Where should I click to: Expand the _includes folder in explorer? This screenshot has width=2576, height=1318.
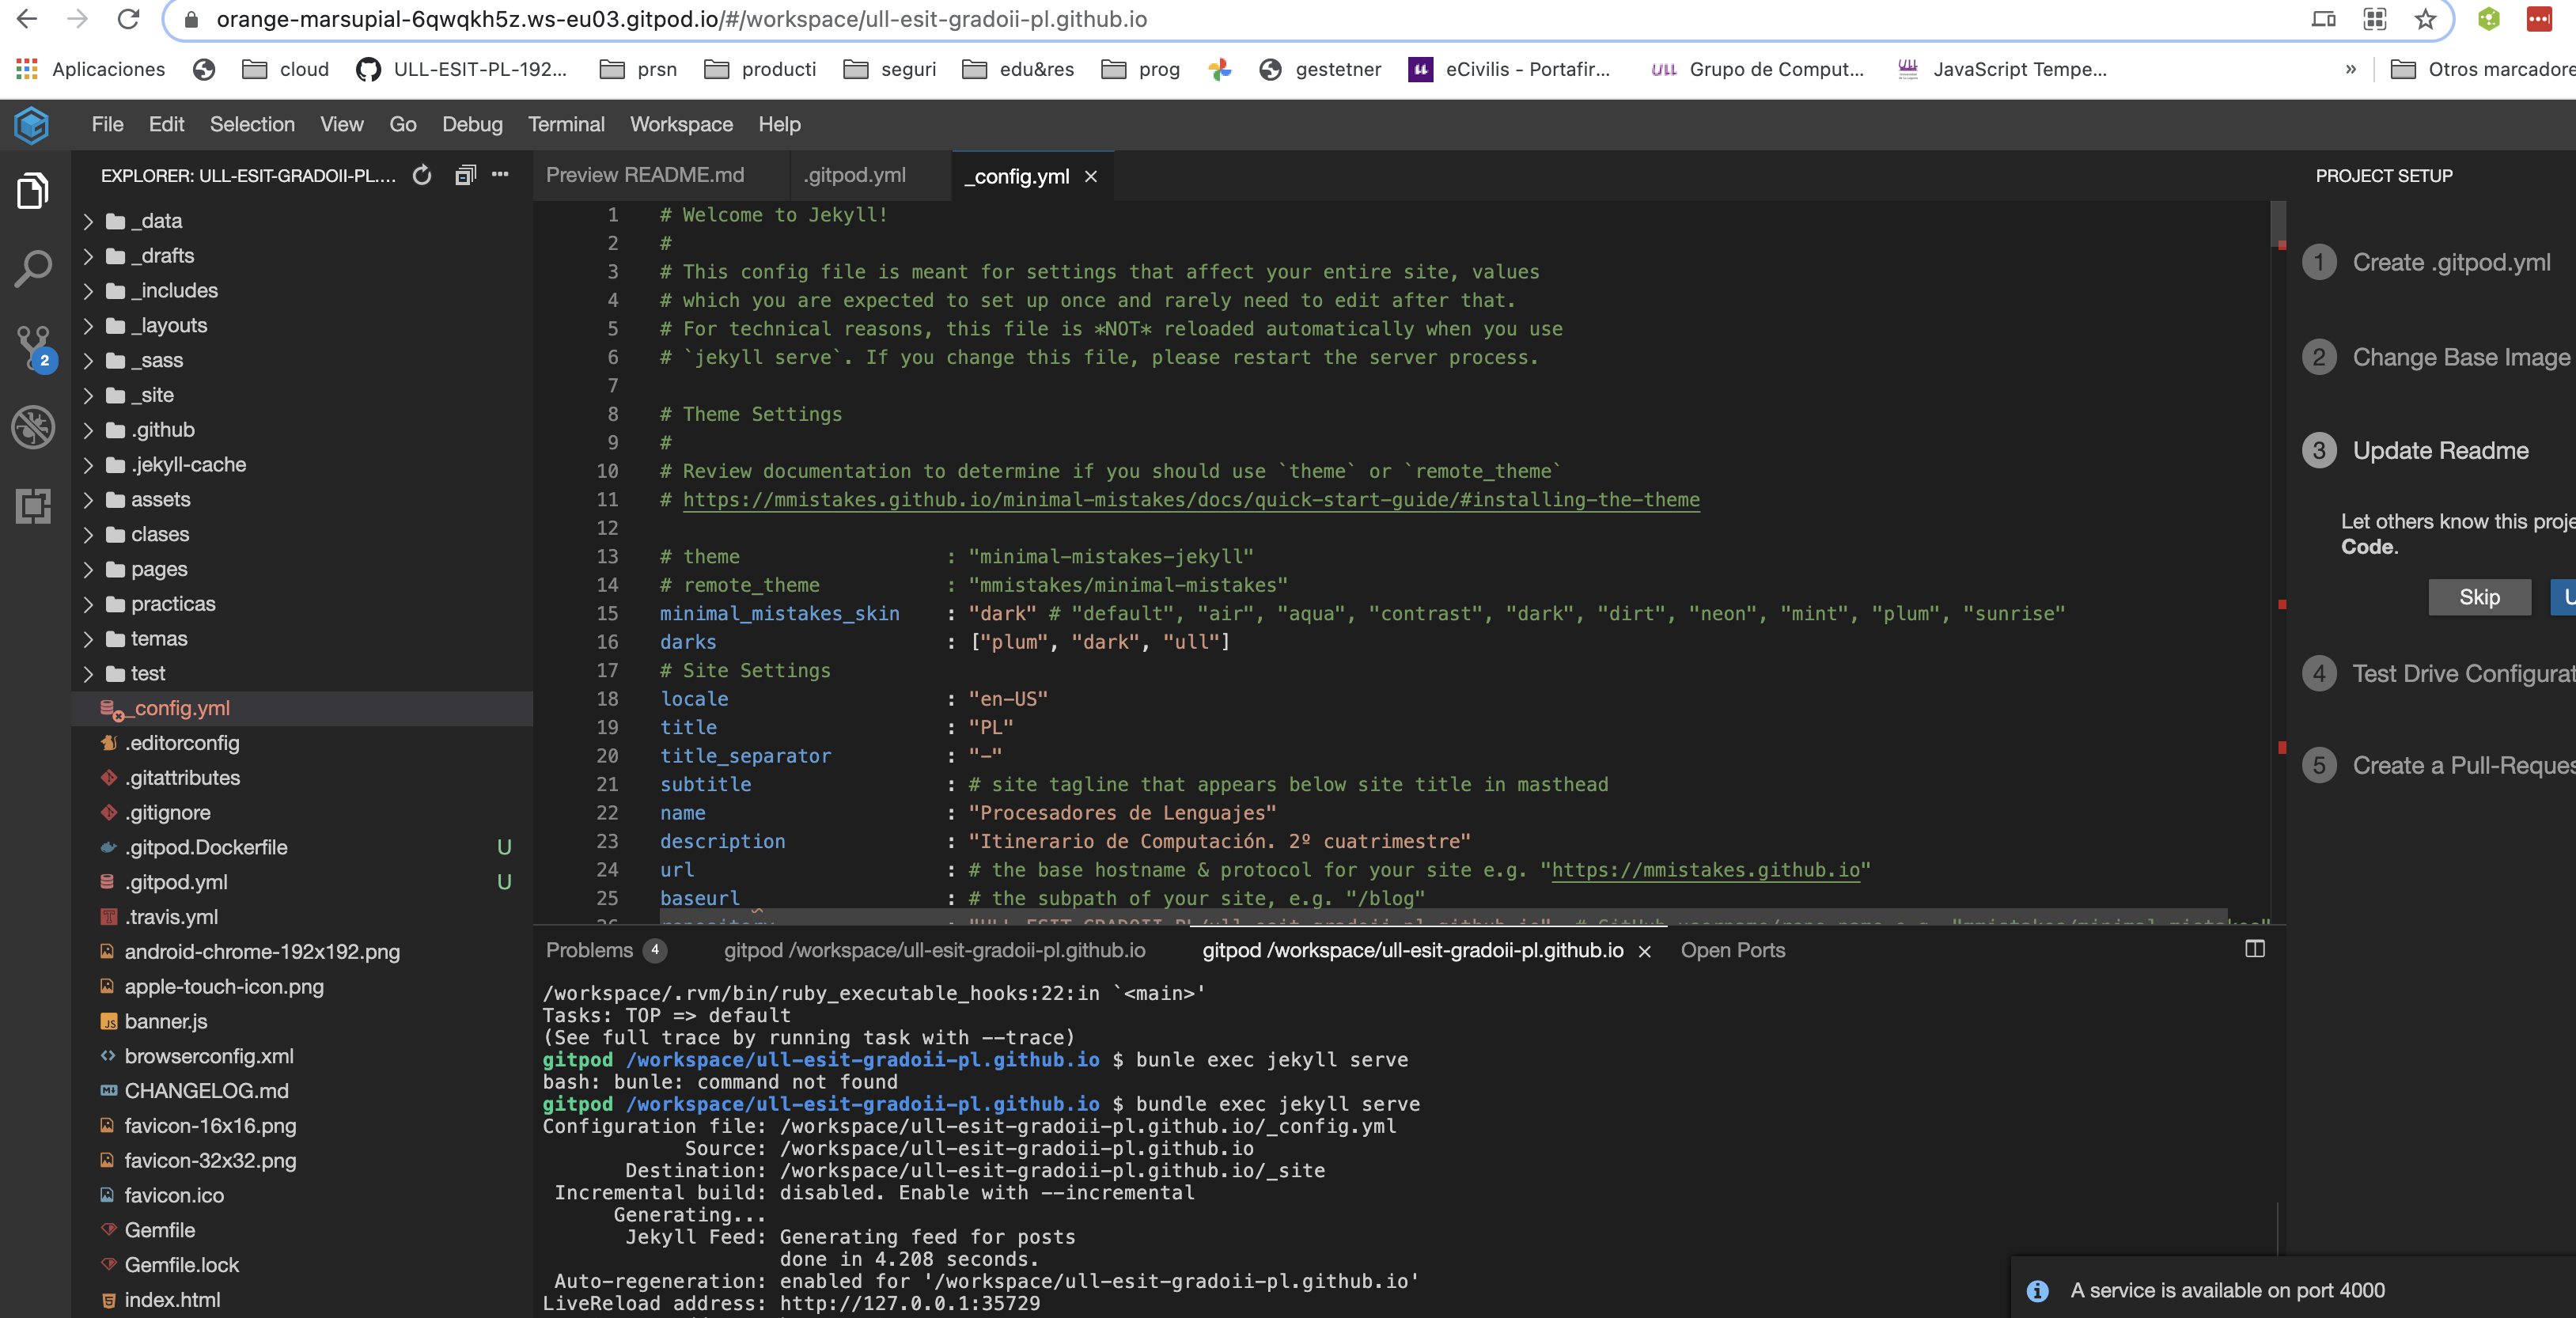175,290
